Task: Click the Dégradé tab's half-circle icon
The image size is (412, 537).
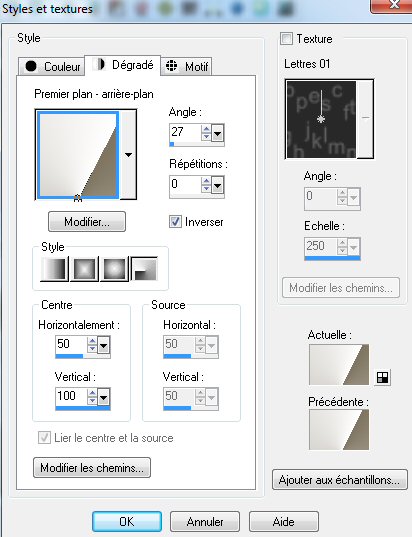Action: tap(100, 64)
